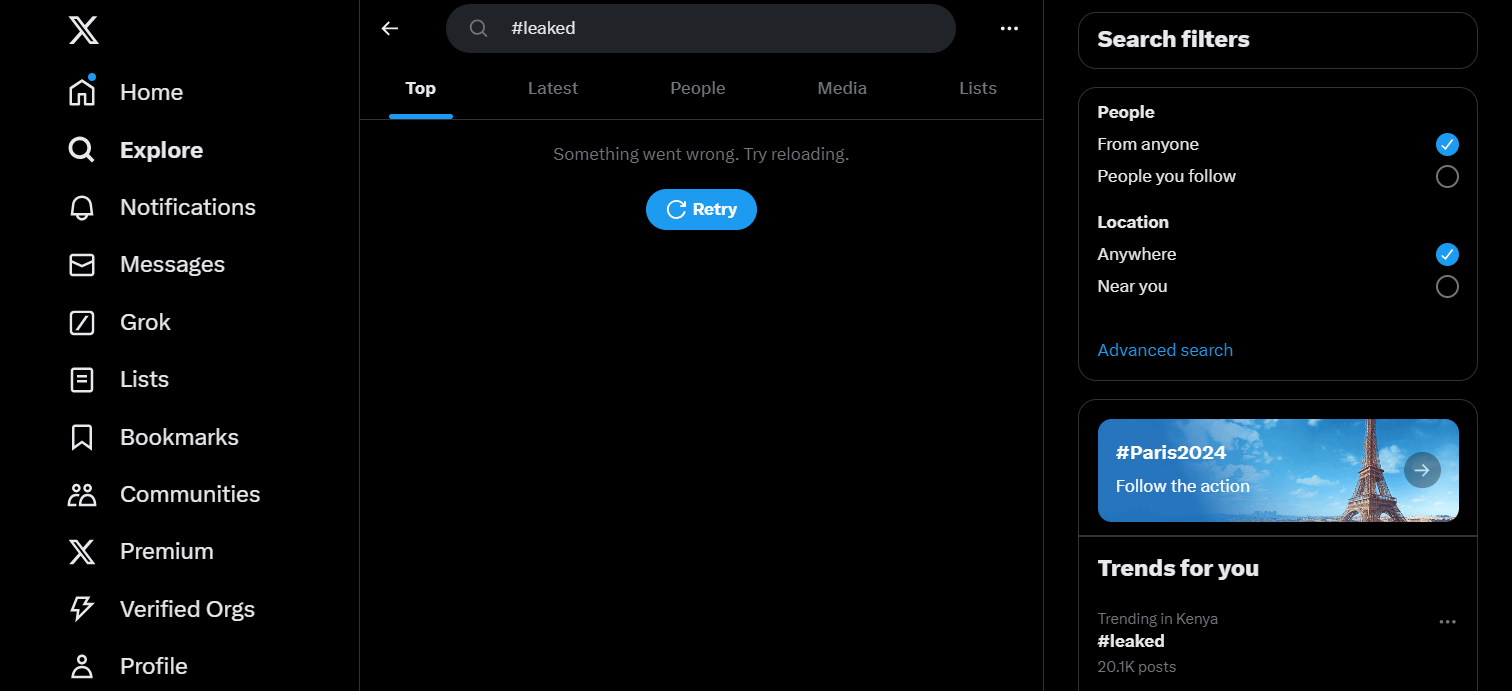This screenshot has height=691, width=1512.
Task: Click the X logo icon
Action: (84, 30)
